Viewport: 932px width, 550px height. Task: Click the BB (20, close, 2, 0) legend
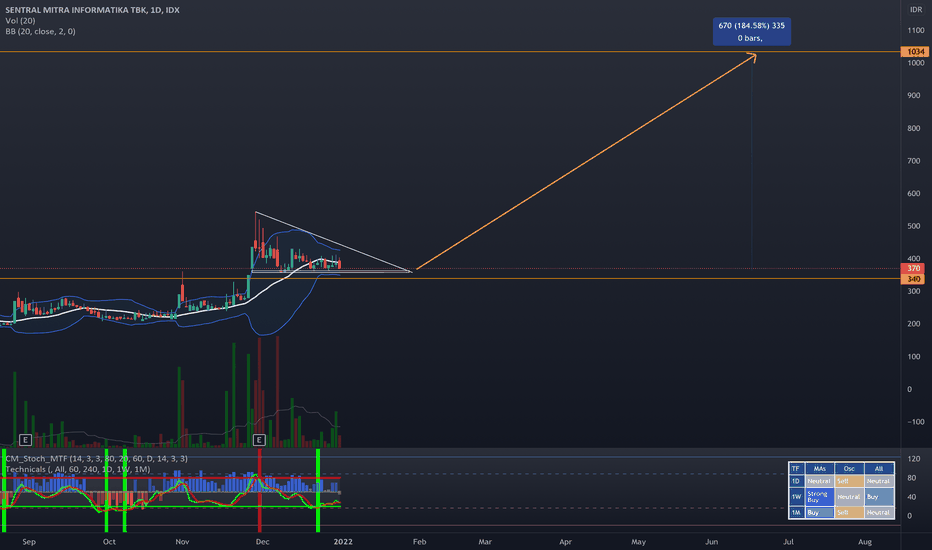tap(40, 31)
